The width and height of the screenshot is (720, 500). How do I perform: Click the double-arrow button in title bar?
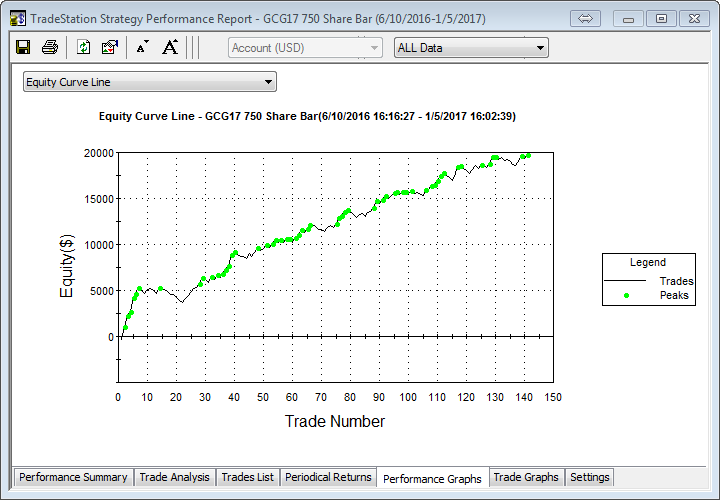585,18
